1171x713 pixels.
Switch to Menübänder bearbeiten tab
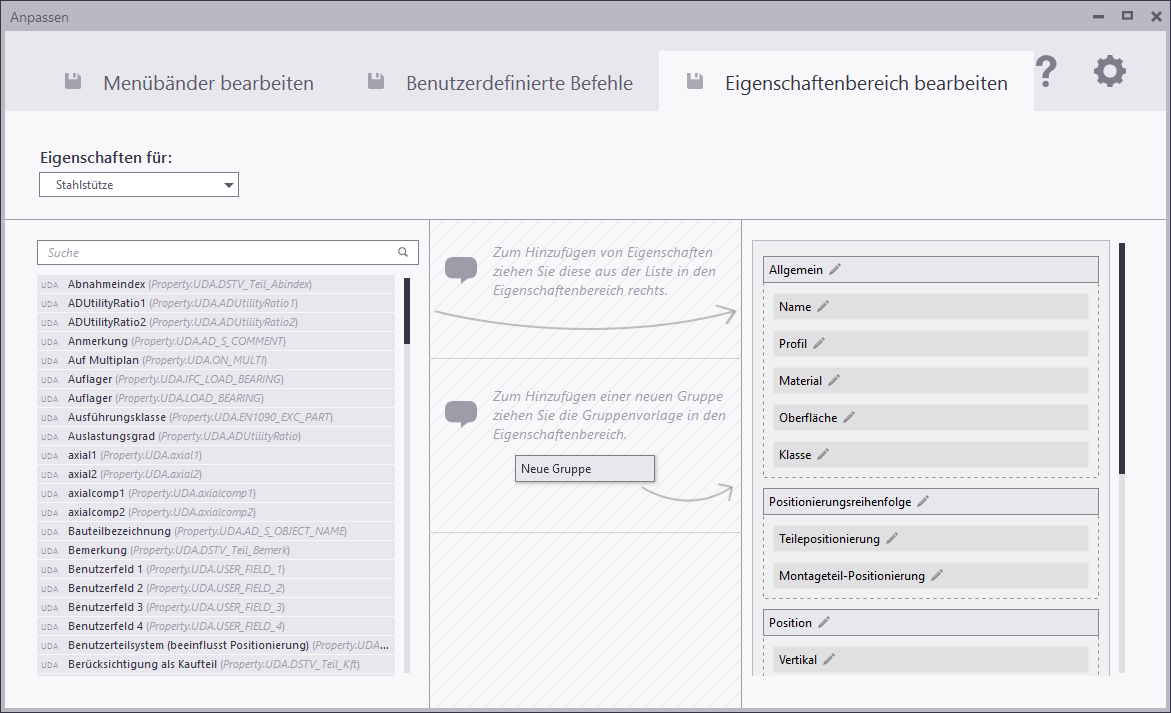[x=189, y=83]
